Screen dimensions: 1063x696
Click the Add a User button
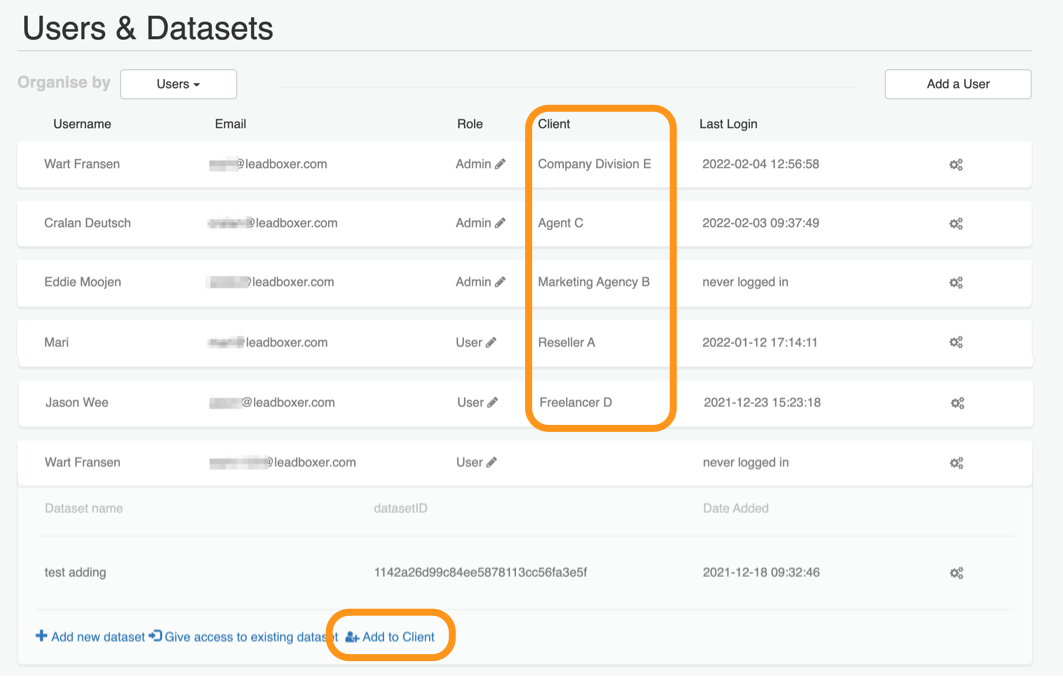click(957, 84)
